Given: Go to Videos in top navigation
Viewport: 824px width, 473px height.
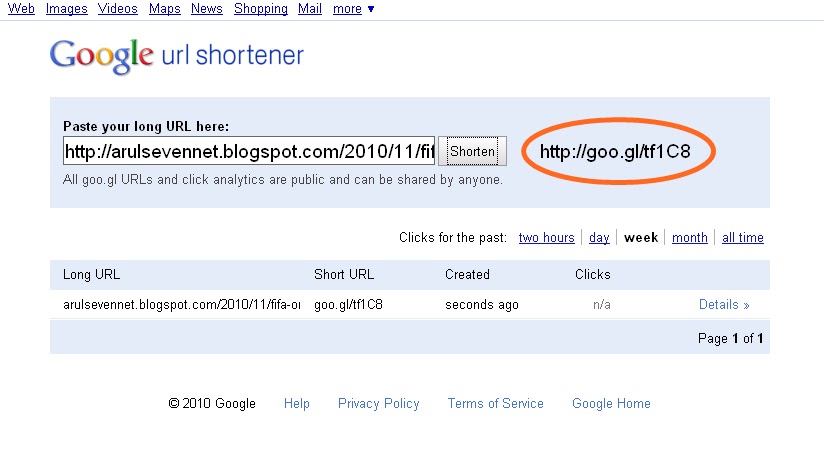Looking at the screenshot, I should pyautogui.click(x=118, y=9).
